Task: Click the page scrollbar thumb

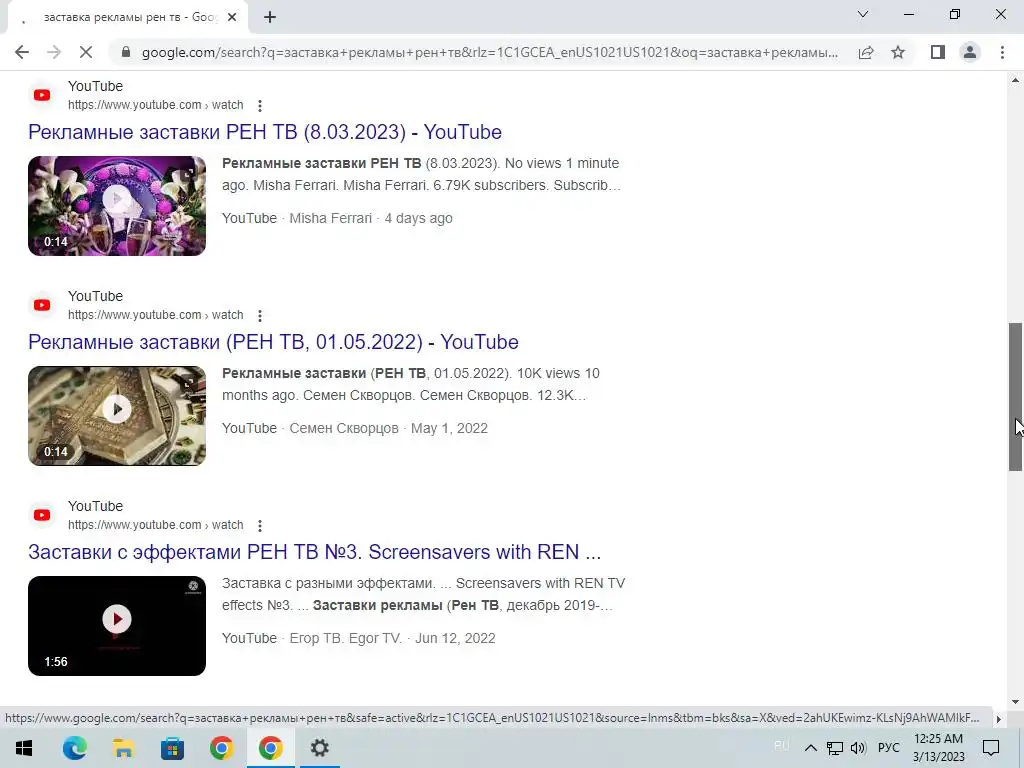Action: (1015, 396)
